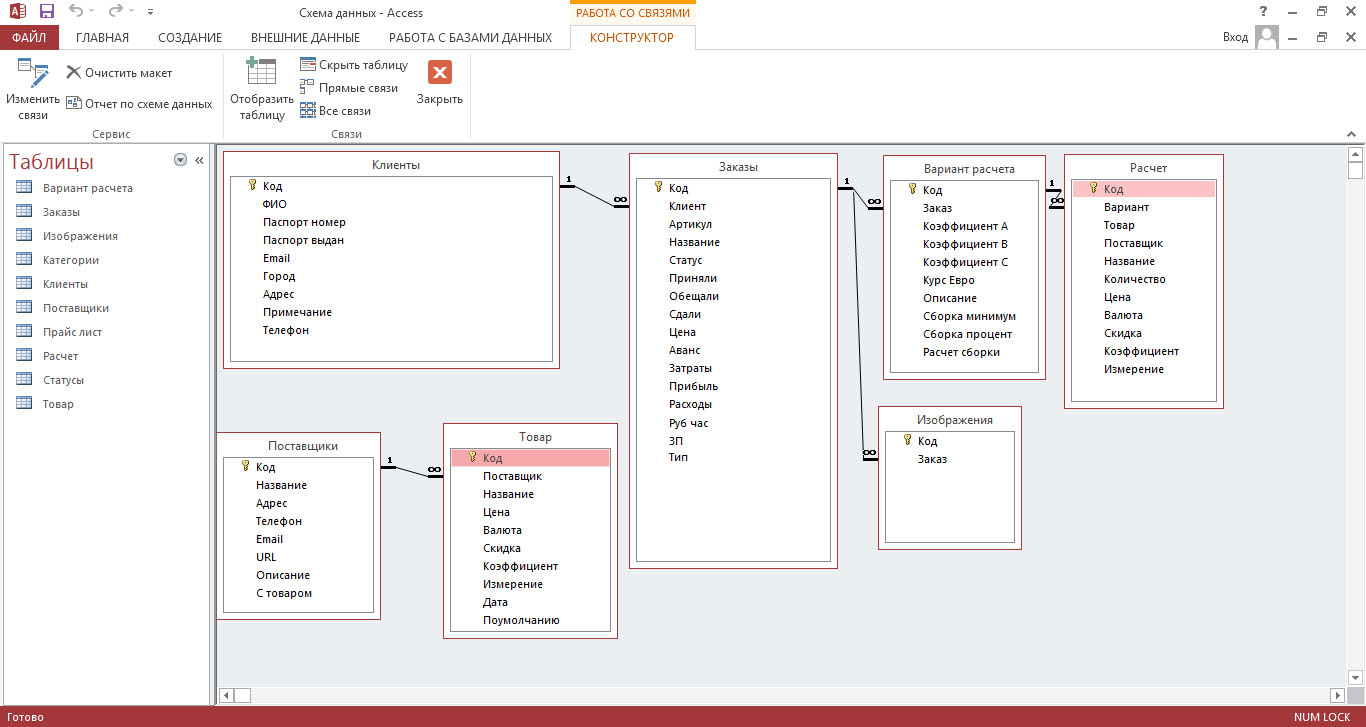
Task: Select Прибыль field in Заказы table
Action: (693, 386)
